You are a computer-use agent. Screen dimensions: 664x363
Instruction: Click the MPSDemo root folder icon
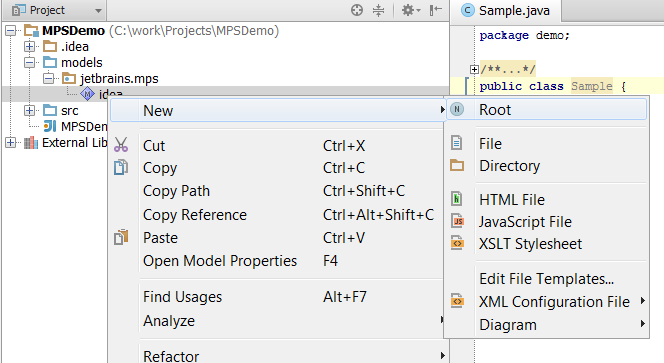(31, 30)
